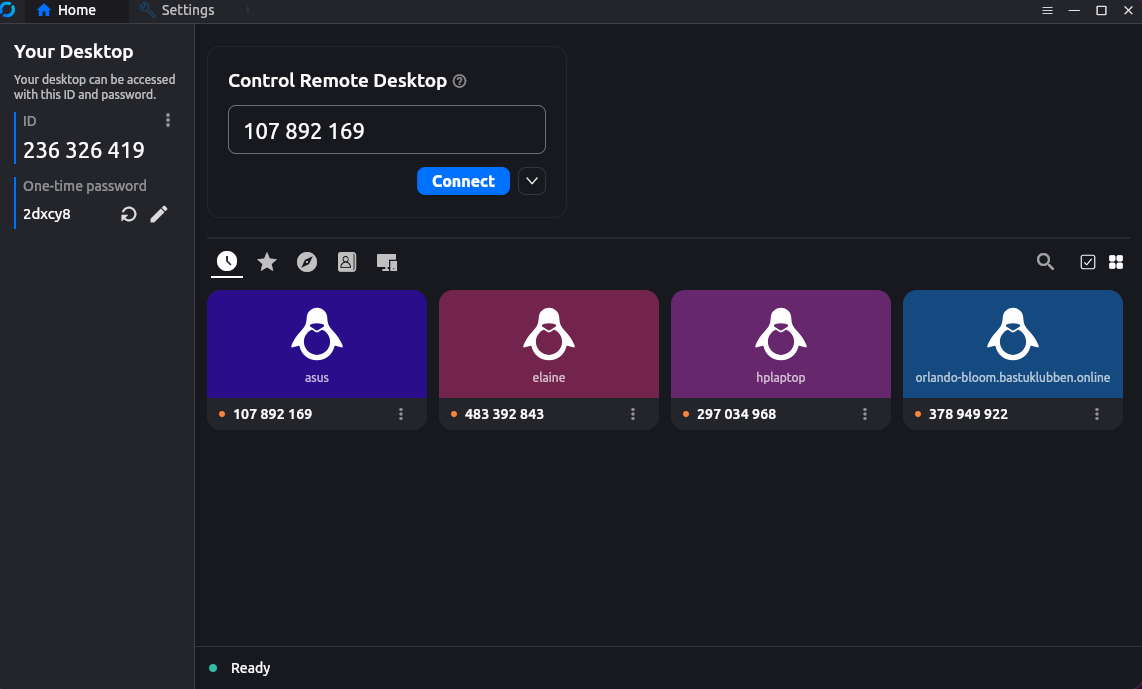Click the search magnifier icon
1142x689 pixels.
[1045, 262]
